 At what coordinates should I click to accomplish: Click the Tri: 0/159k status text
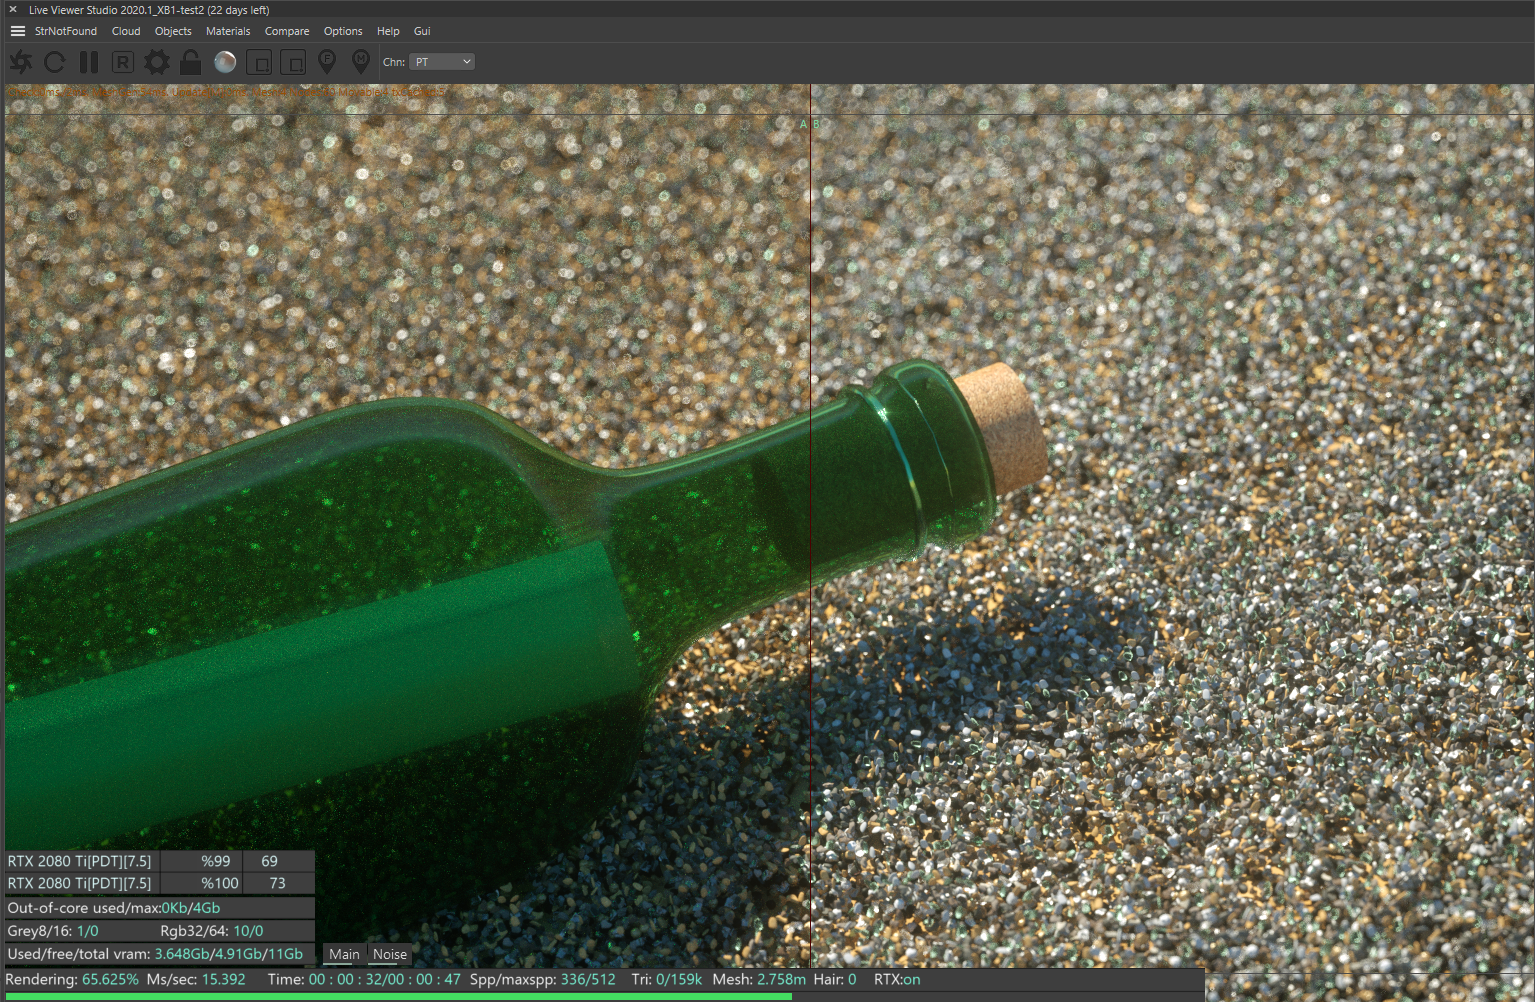coord(667,980)
